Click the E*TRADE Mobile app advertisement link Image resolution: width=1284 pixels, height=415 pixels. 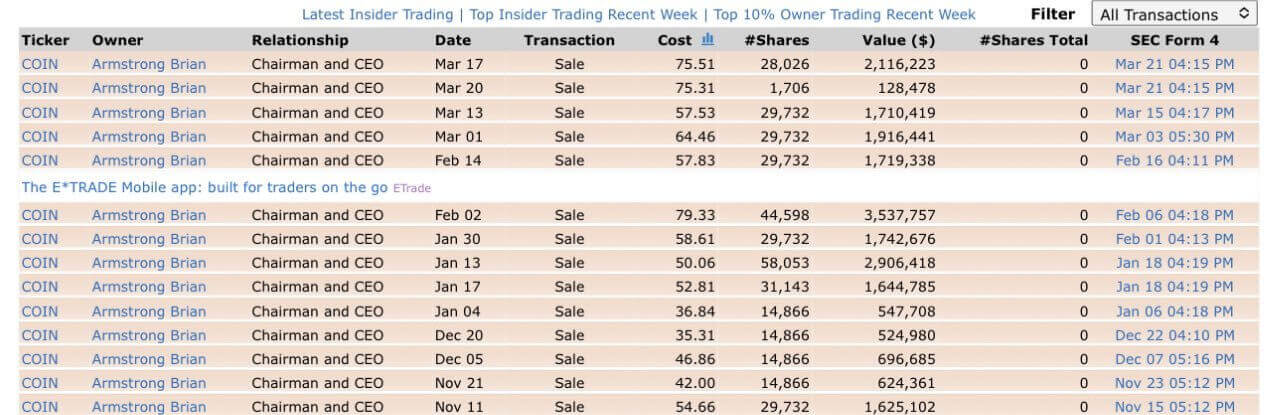click(x=204, y=187)
